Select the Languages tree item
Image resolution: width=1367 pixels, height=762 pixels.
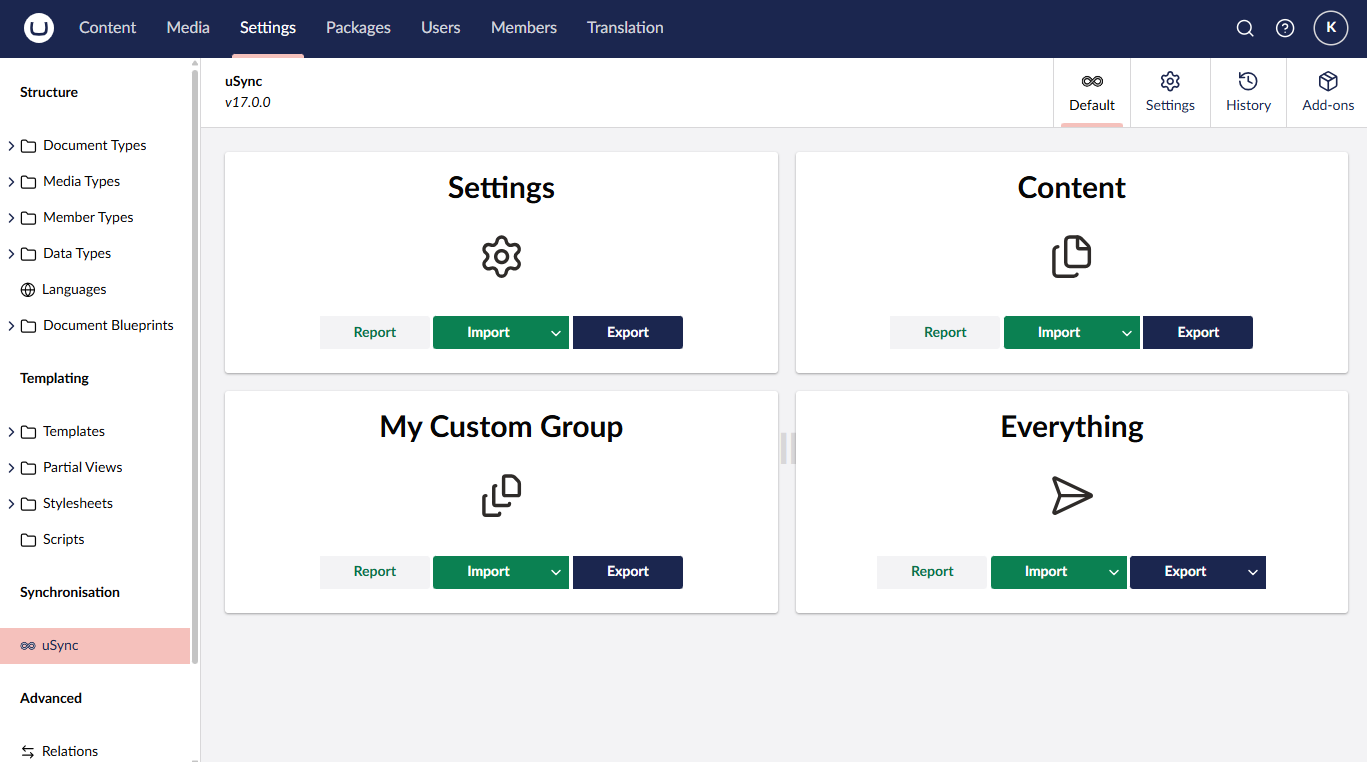coord(95,290)
